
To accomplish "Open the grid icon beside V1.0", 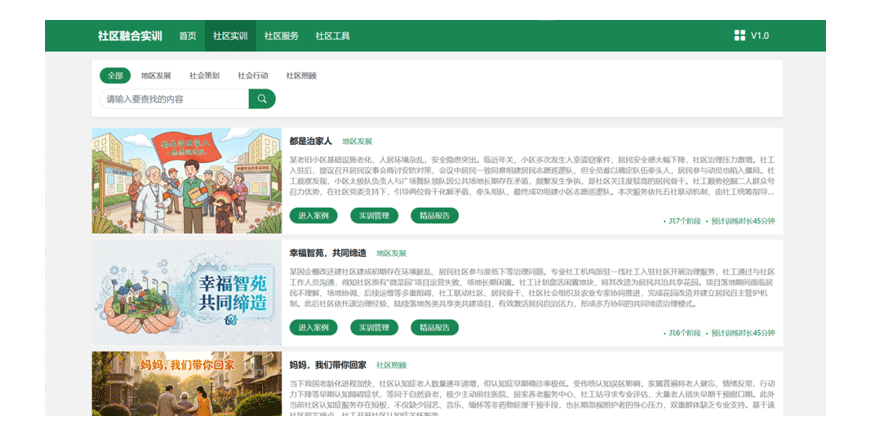I will coord(740,36).
